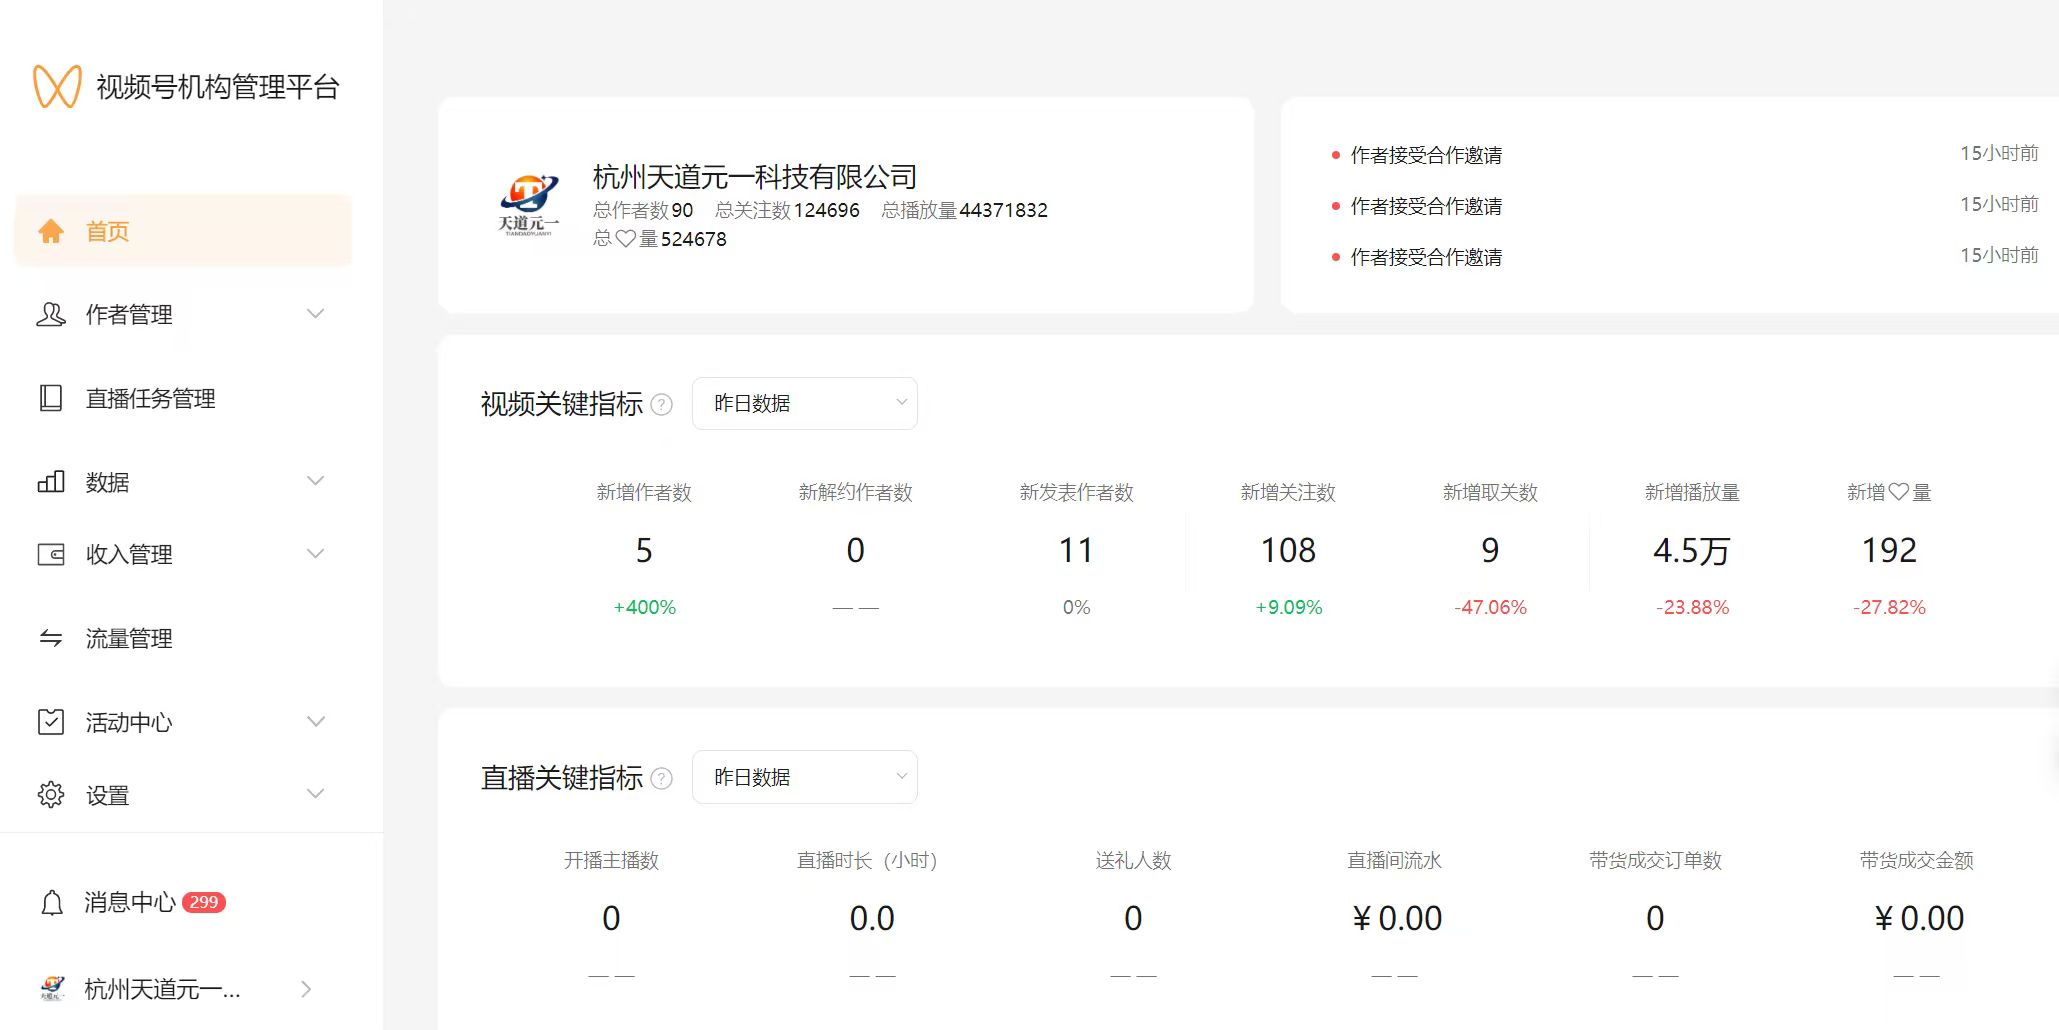Click the help icon next to 视频关键指标
Image resolution: width=2059 pixels, height=1030 pixels.
tap(662, 405)
